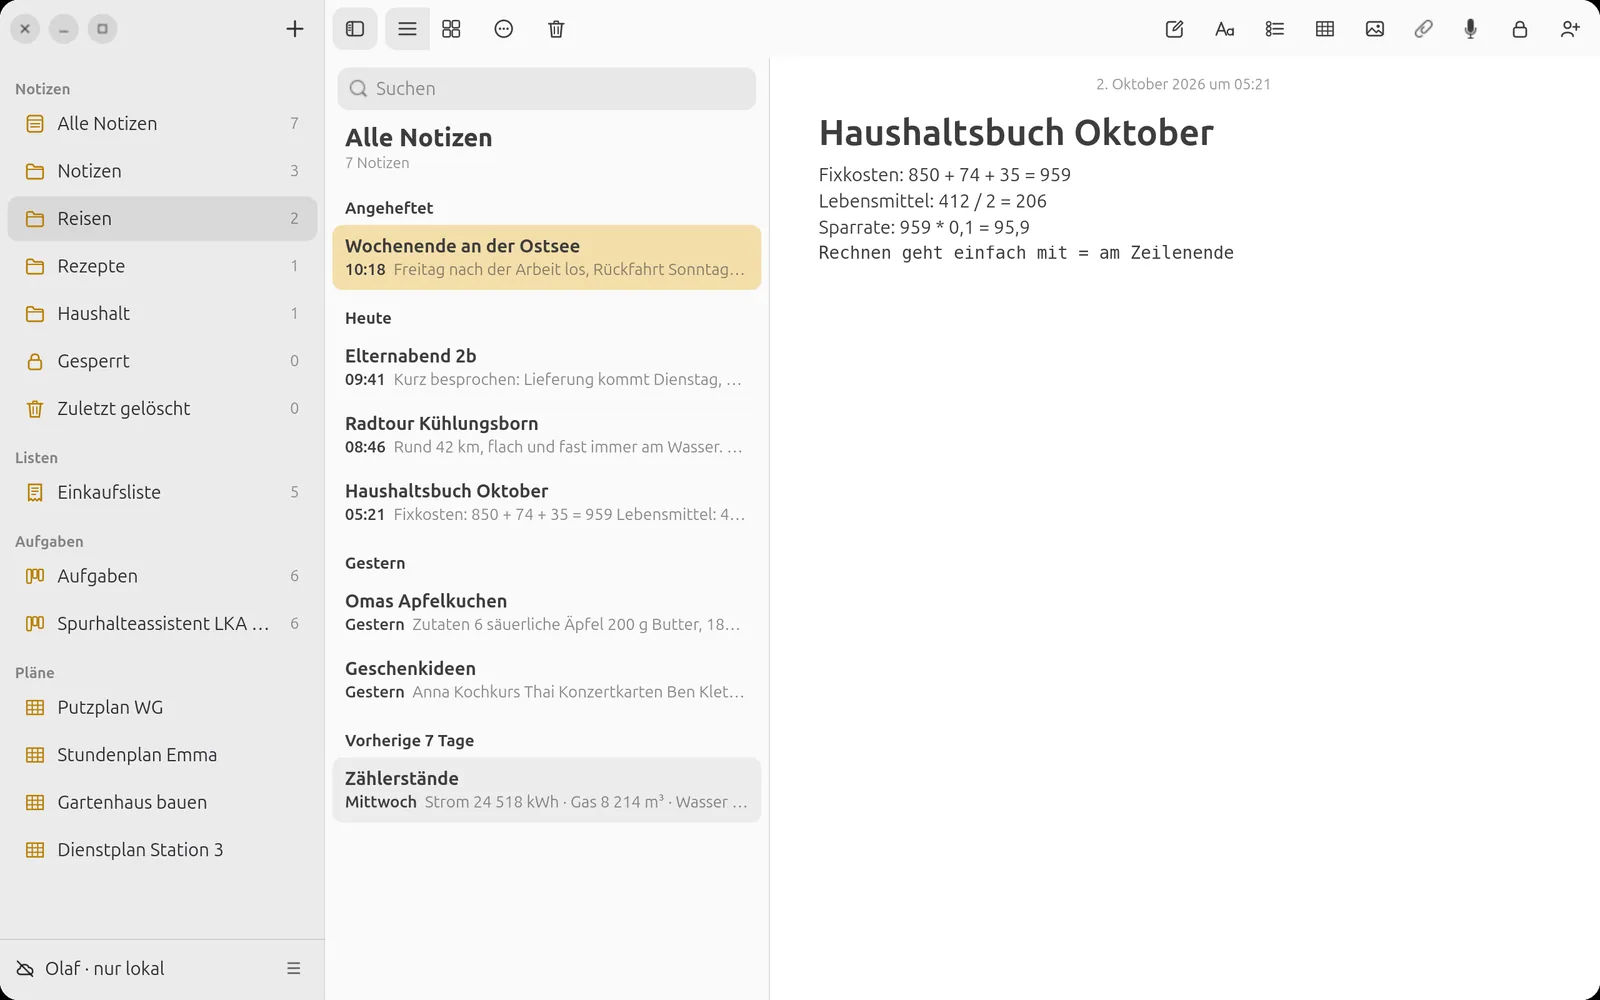Open the Radtour Kühlungsborn note
This screenshot has height=1000, width=1600.
546,435
